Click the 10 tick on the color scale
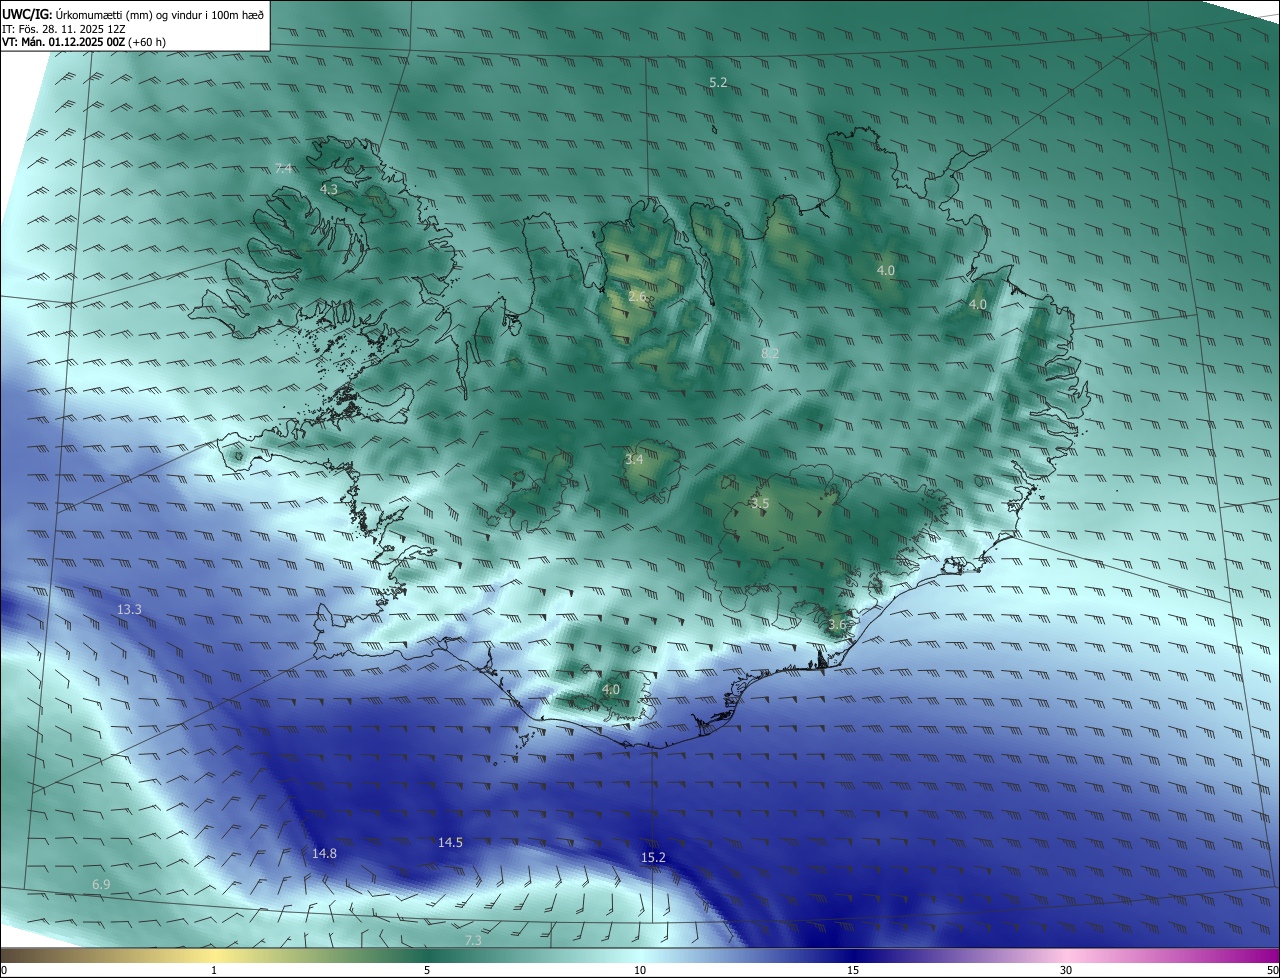Image resolution: width=1280 pixels, height=978 pixels. 640,971
